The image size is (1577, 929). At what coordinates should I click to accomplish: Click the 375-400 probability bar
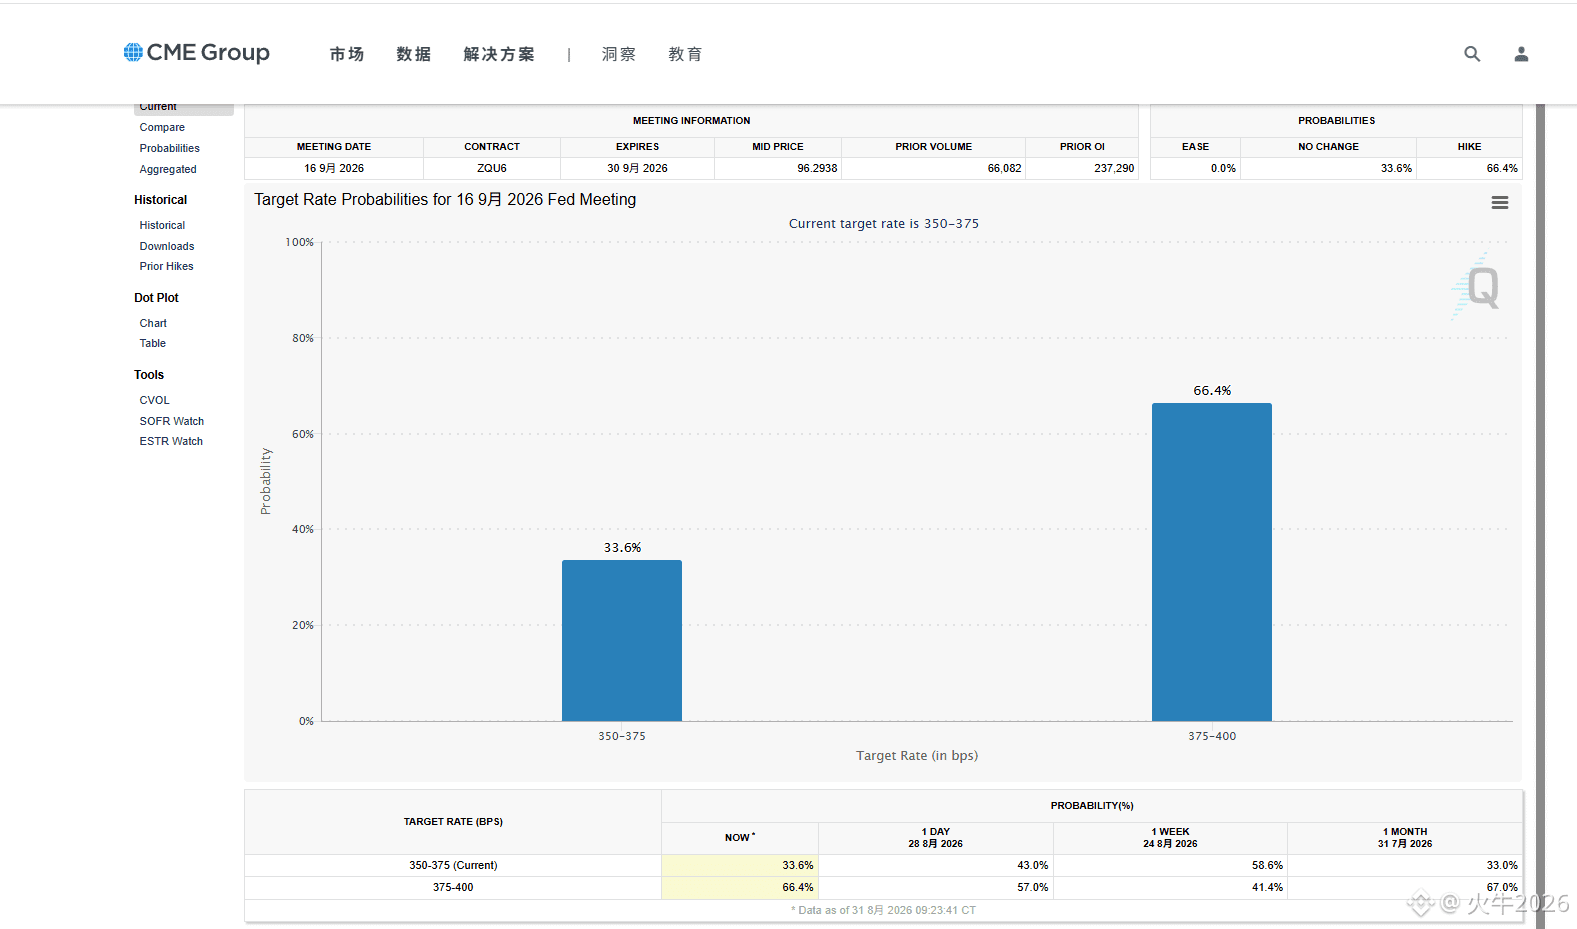pos(1212,562)
